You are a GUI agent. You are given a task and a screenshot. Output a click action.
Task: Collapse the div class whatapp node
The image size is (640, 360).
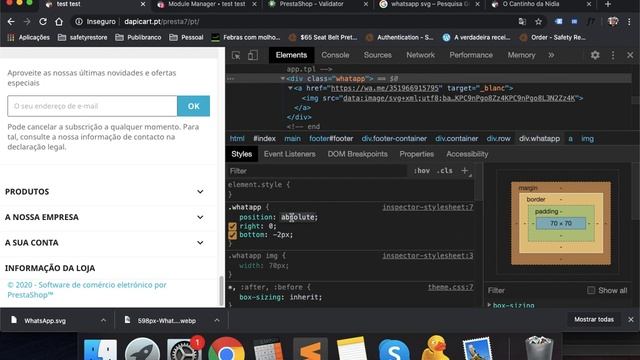tap(282, 78)
